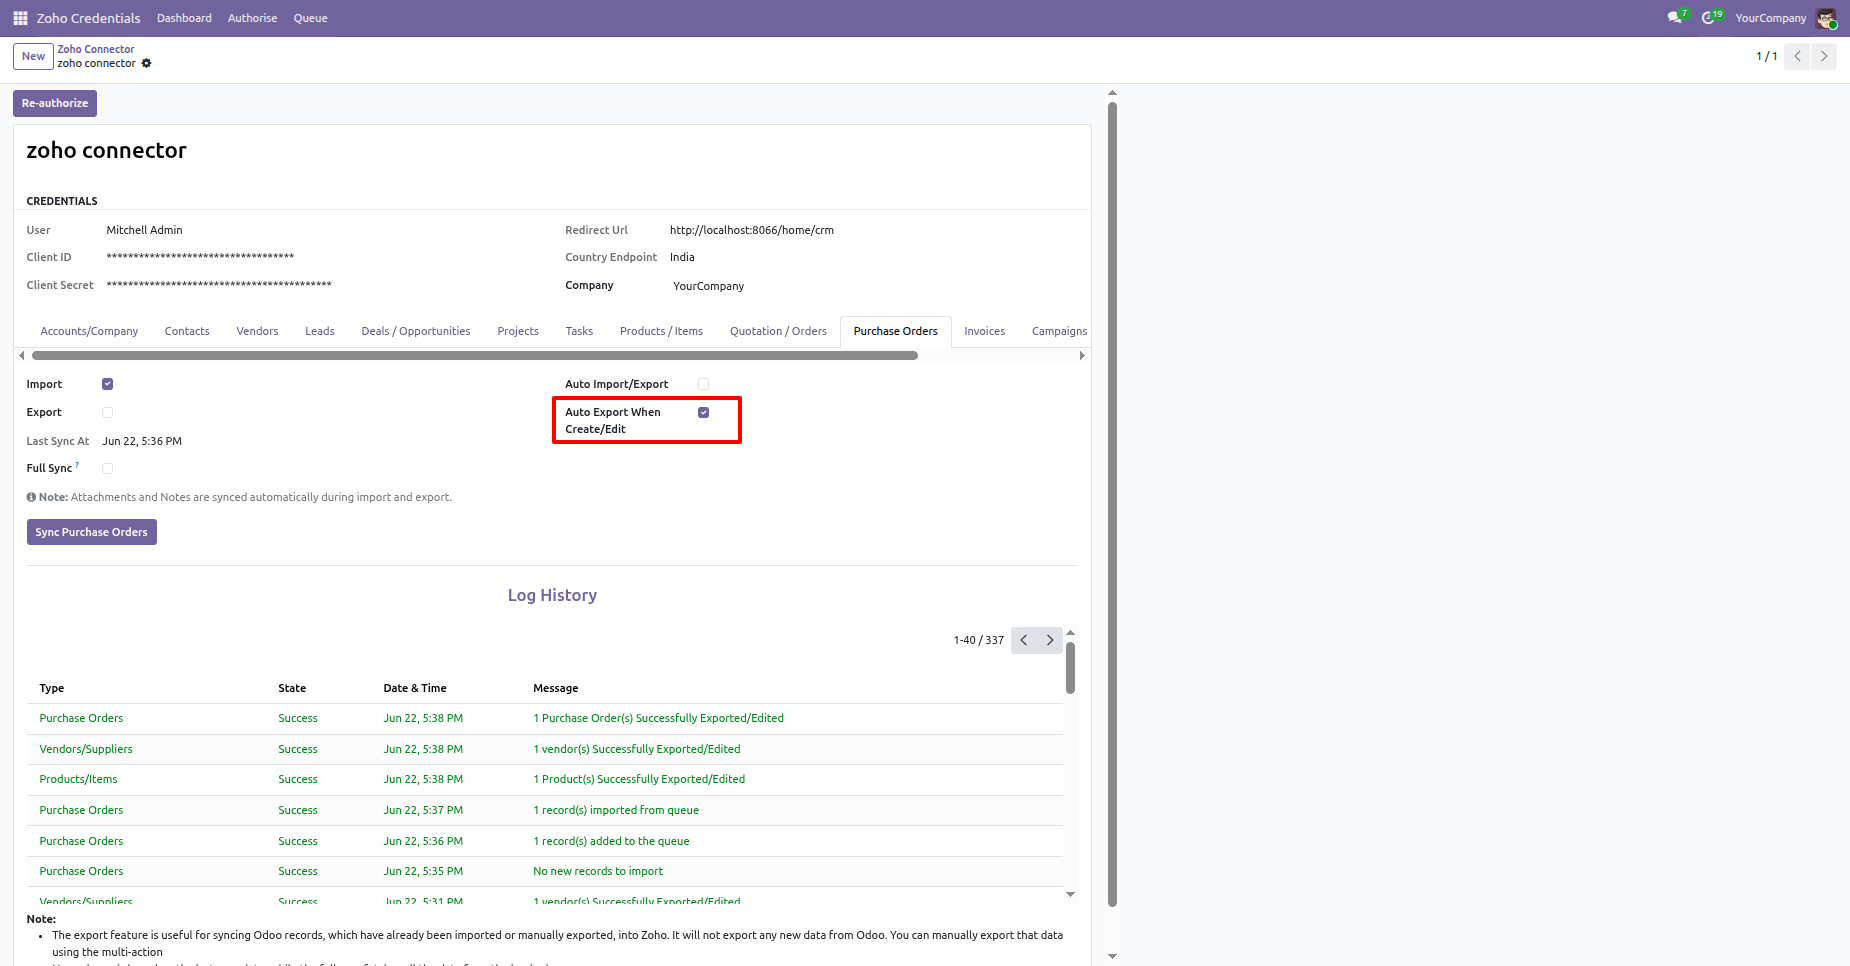1850x966 pixels.
Task: Select the Purchase Orders tab
Action: tap(896, 331)
